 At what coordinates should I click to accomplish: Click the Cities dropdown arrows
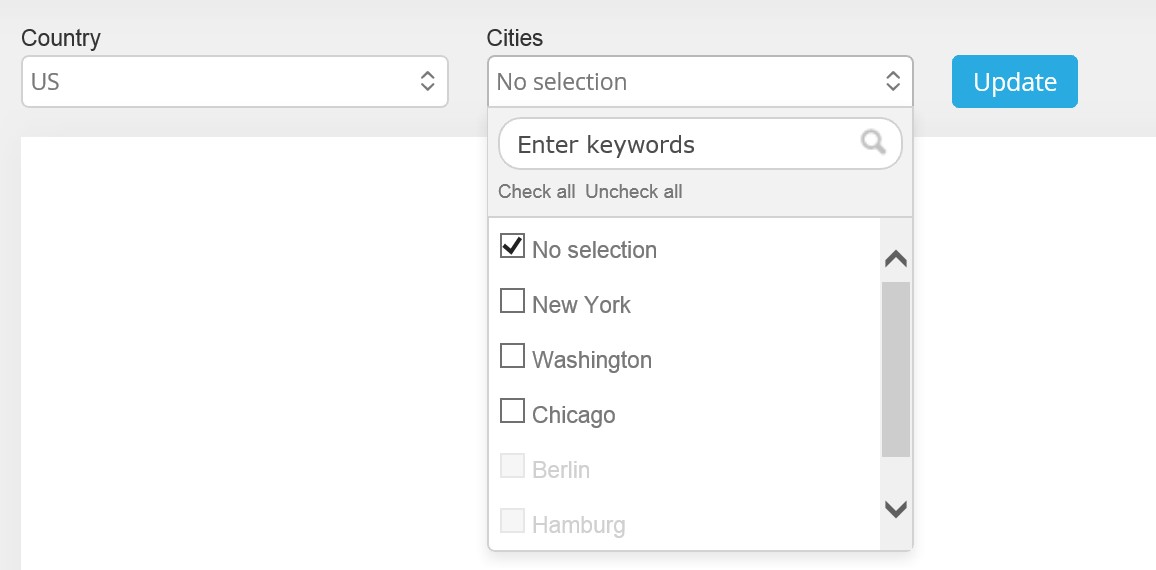893,82
